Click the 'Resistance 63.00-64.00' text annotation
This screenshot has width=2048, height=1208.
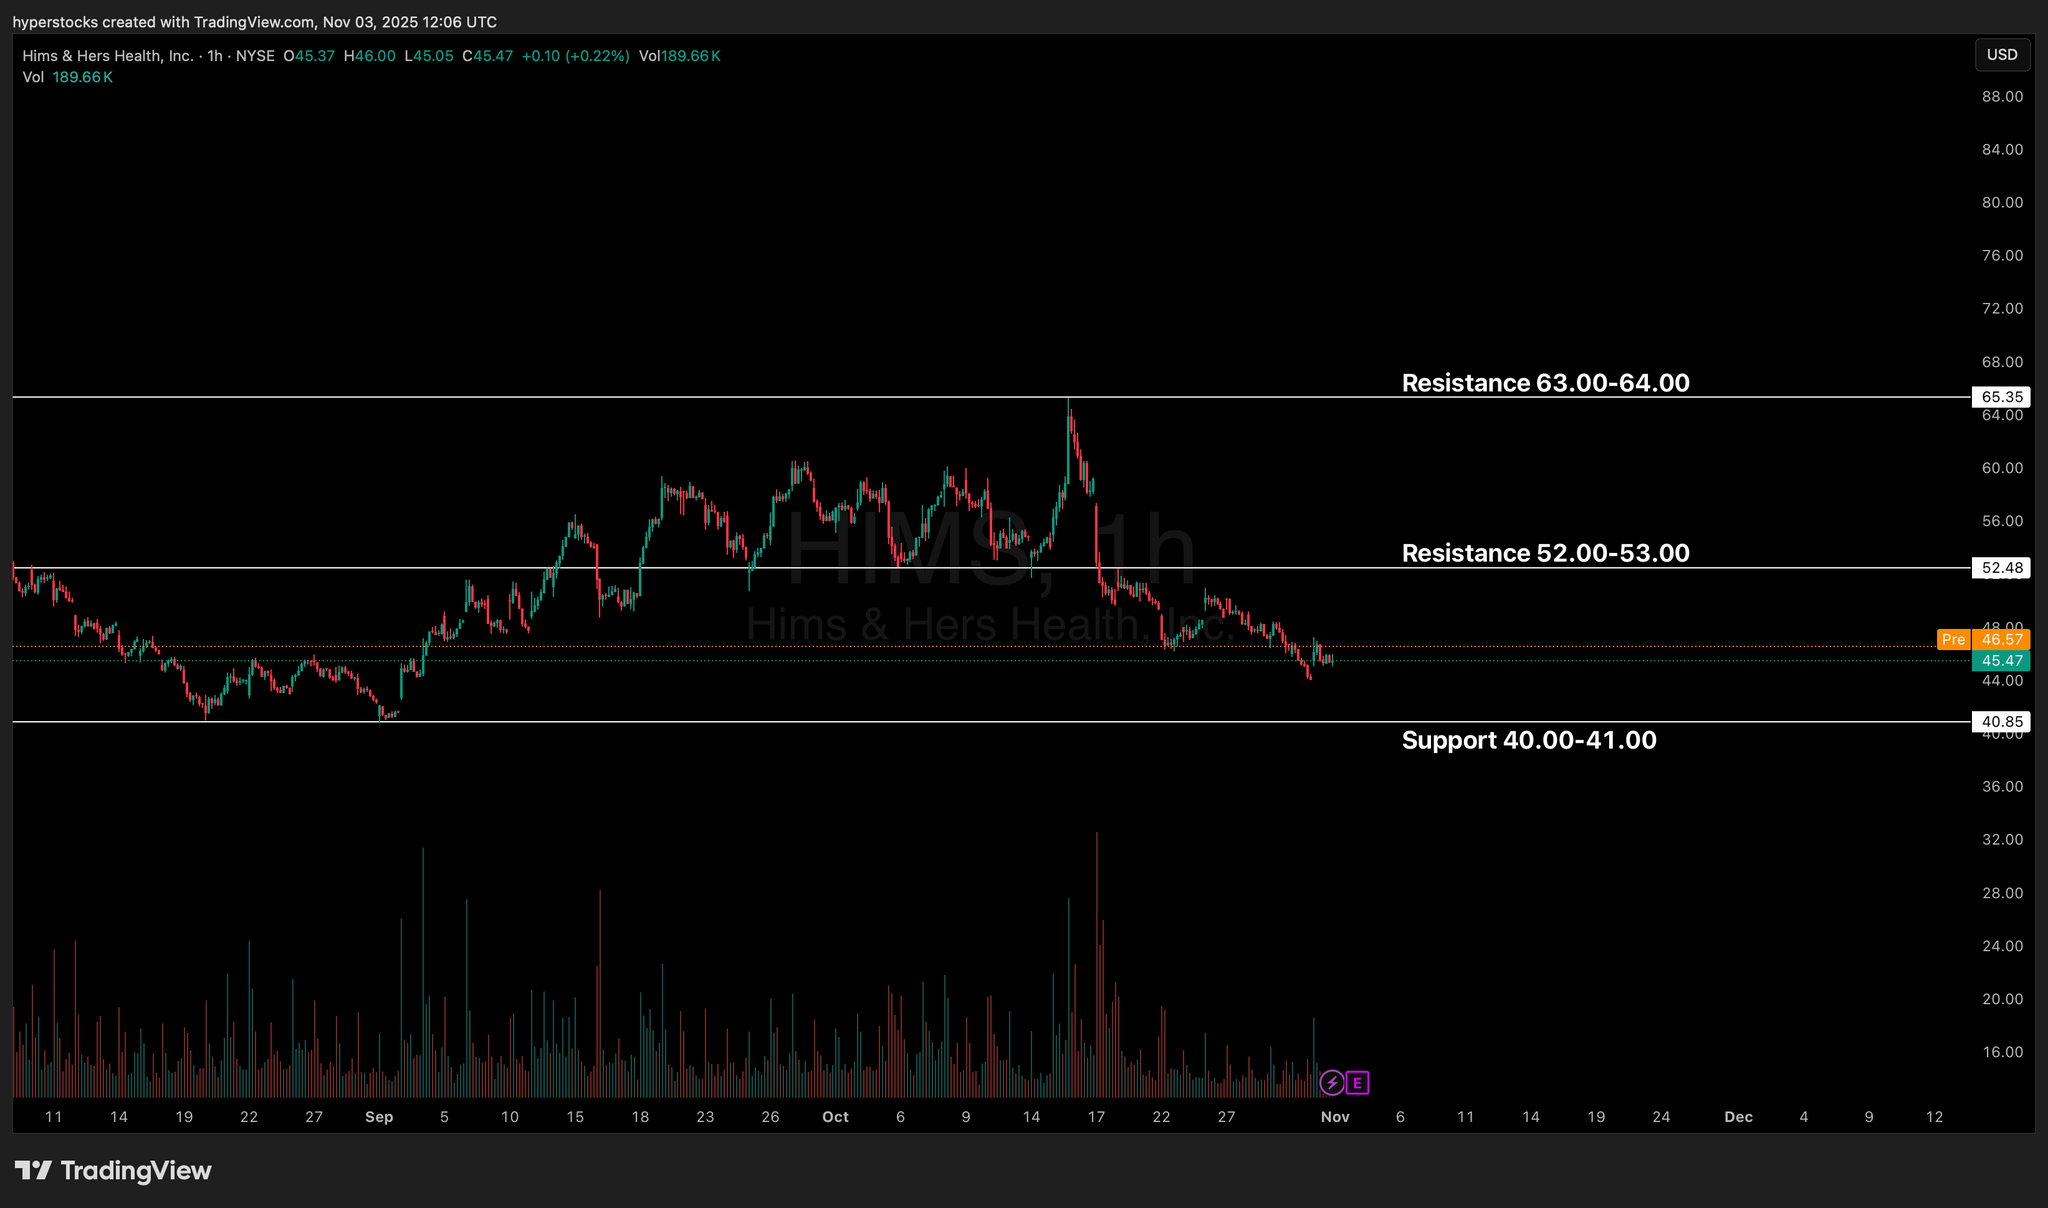[x=1545, y=383]
